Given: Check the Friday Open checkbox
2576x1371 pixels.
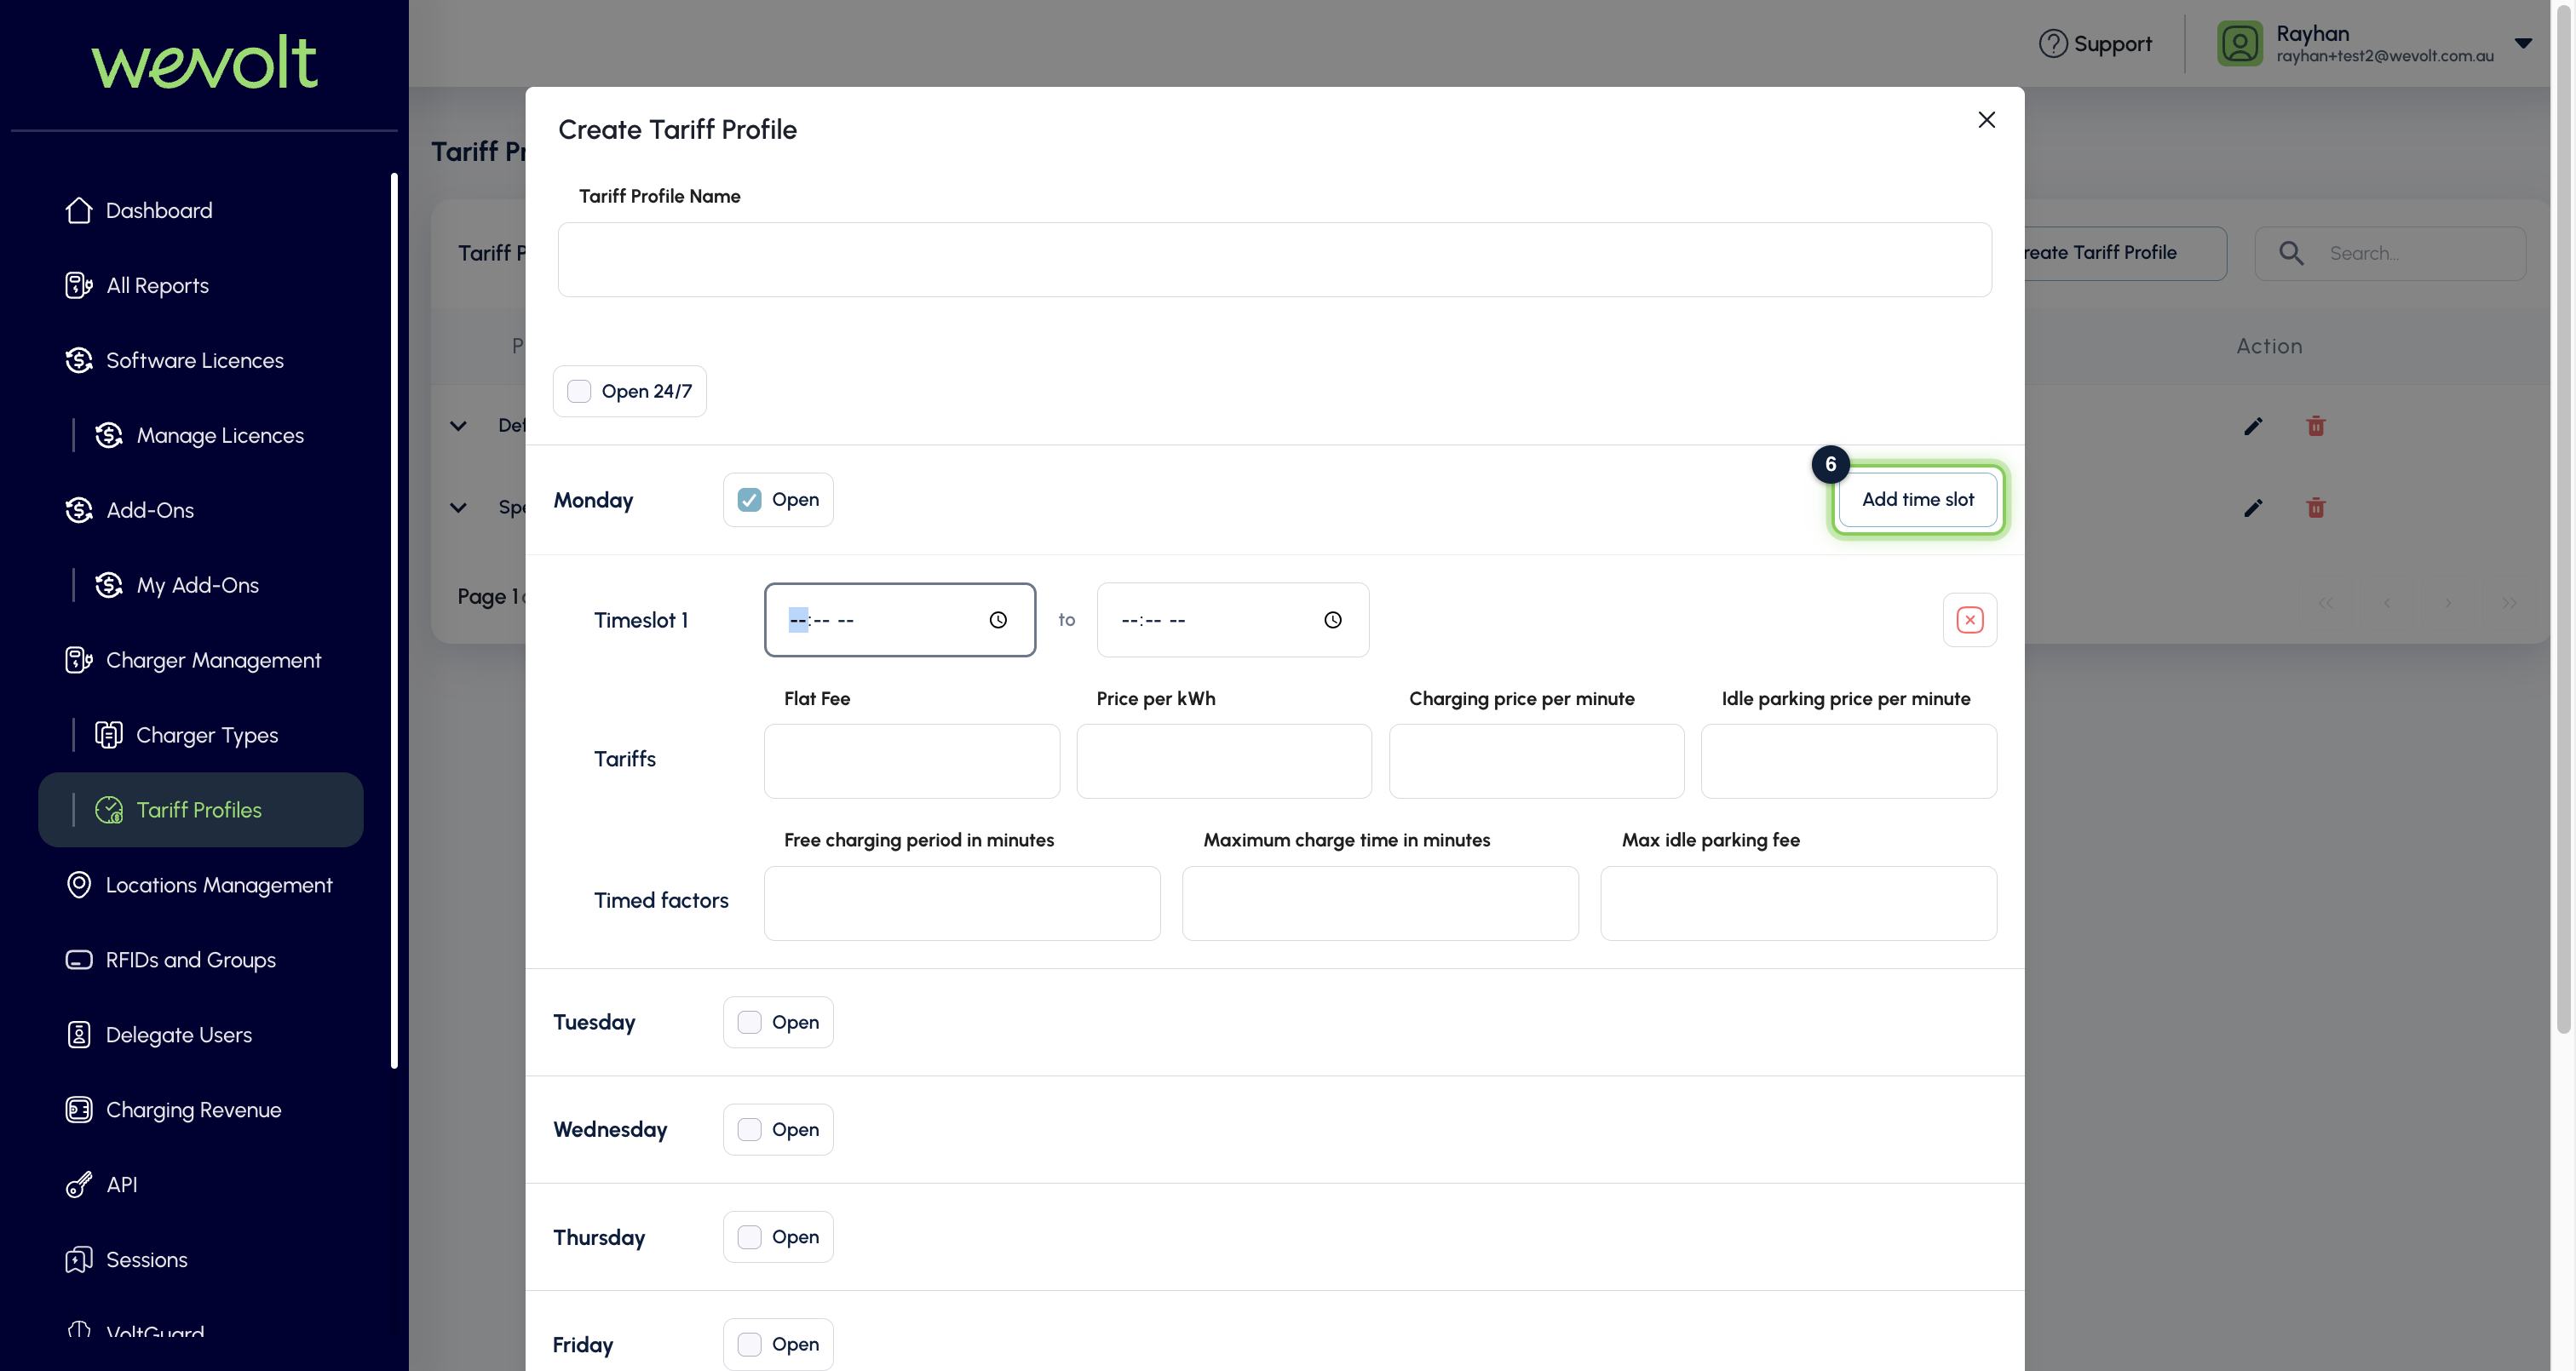Looking at the screenshot, I should tap(749, 1344).
